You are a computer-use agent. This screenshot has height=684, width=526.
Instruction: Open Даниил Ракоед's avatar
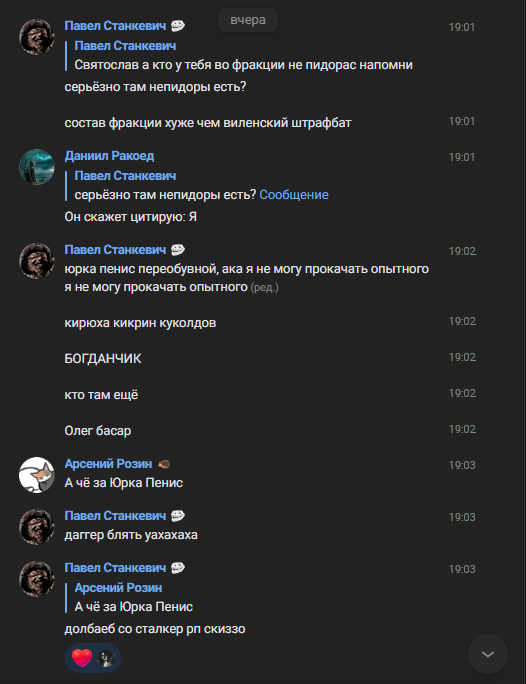coord(37,167)
